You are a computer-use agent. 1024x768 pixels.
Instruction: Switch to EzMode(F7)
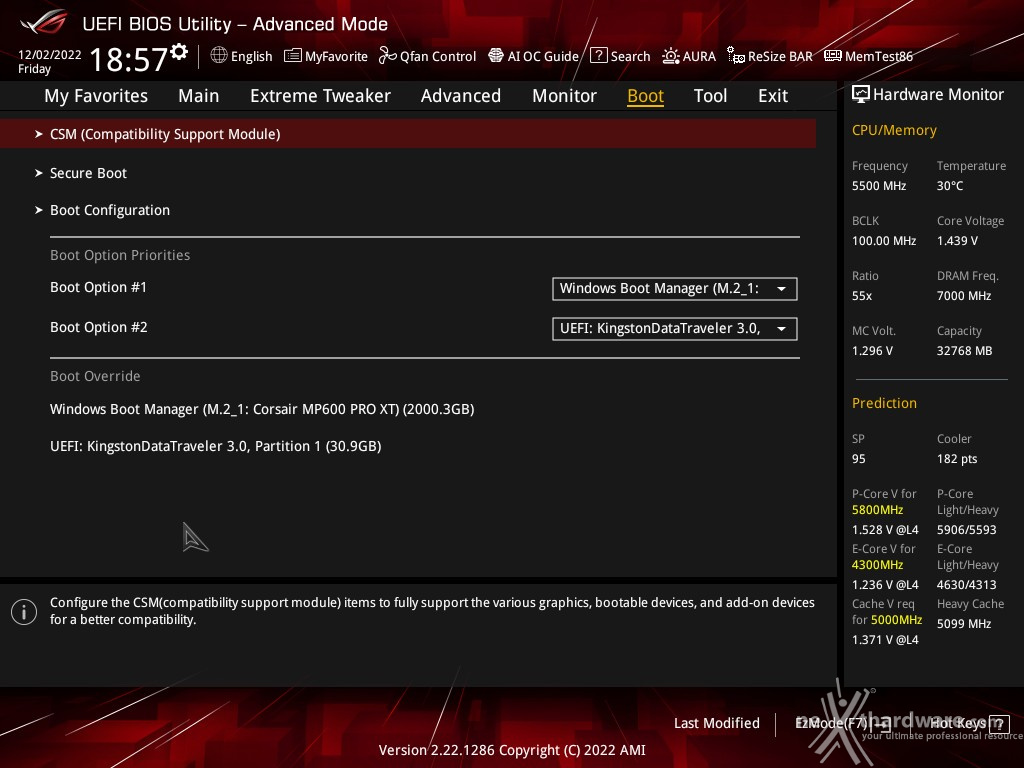[842, 723]
